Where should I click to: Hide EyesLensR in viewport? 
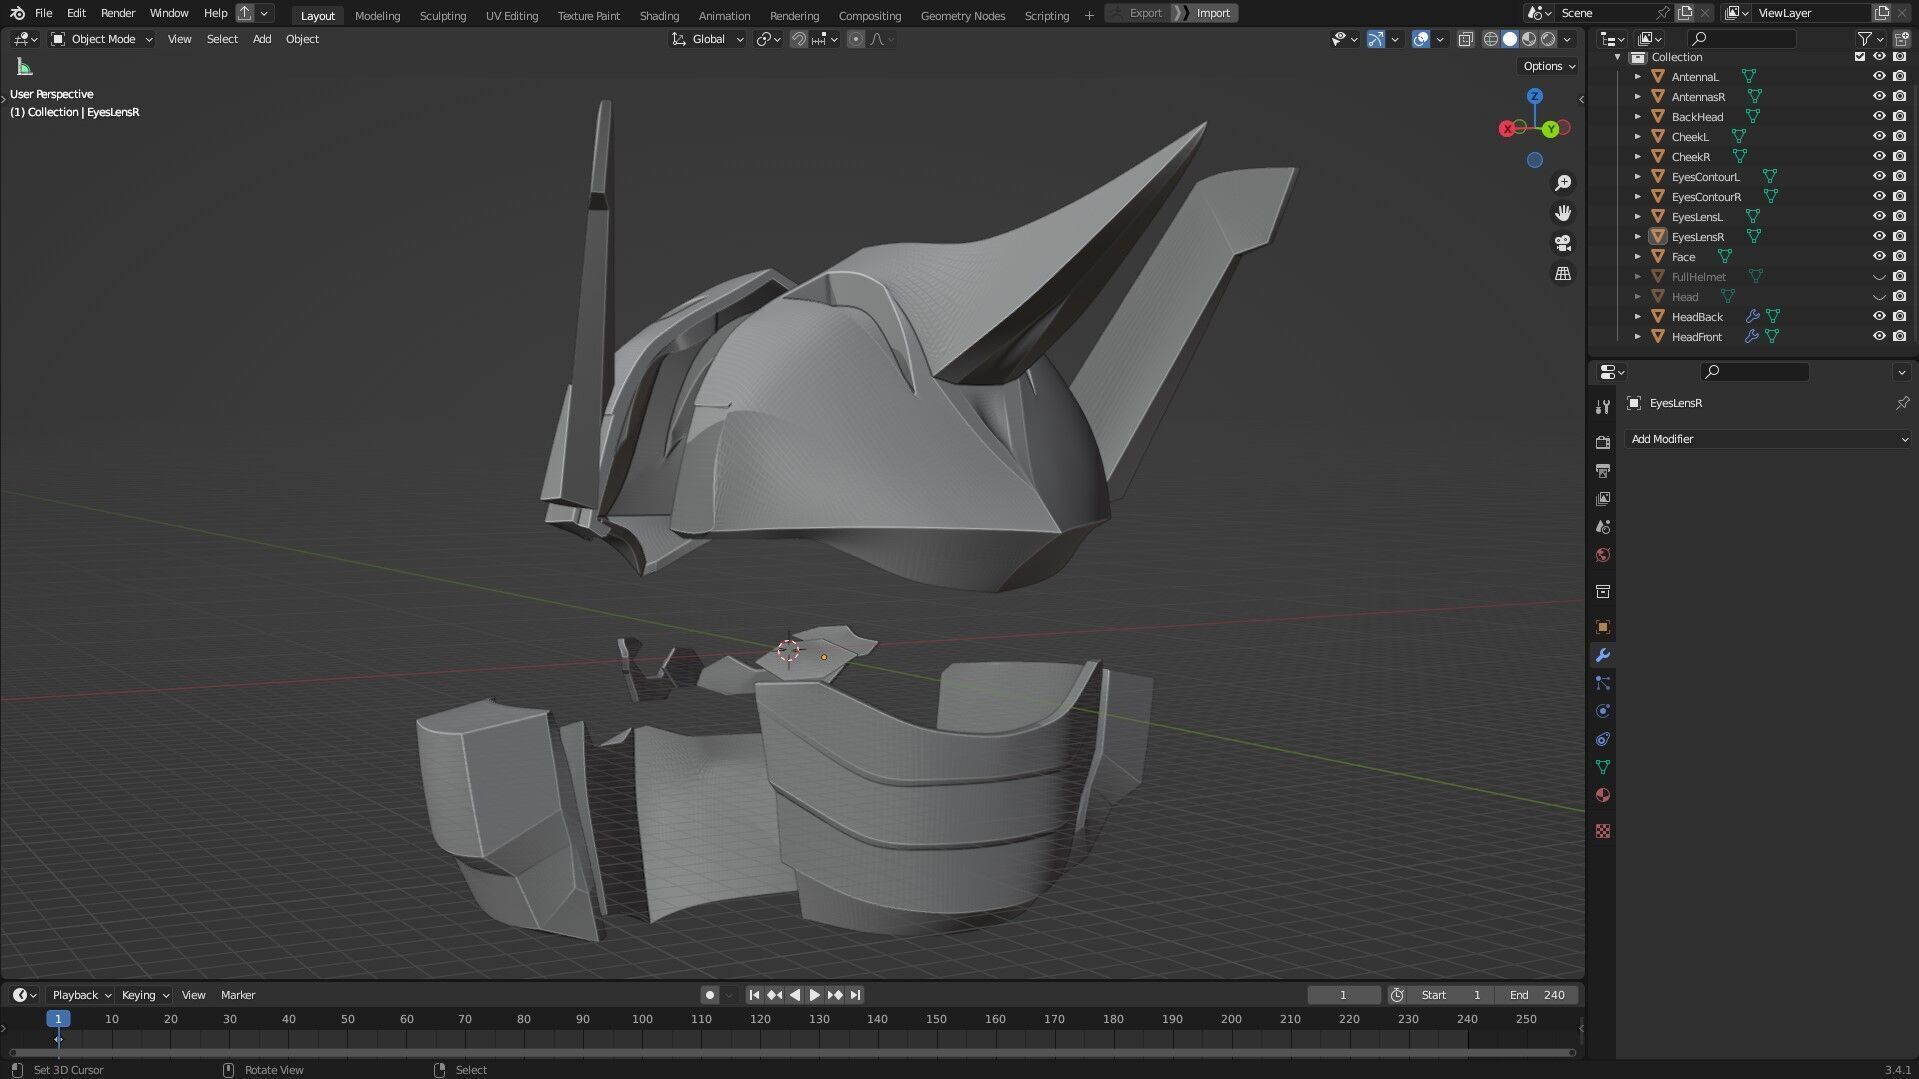(x=1879, y=236)
